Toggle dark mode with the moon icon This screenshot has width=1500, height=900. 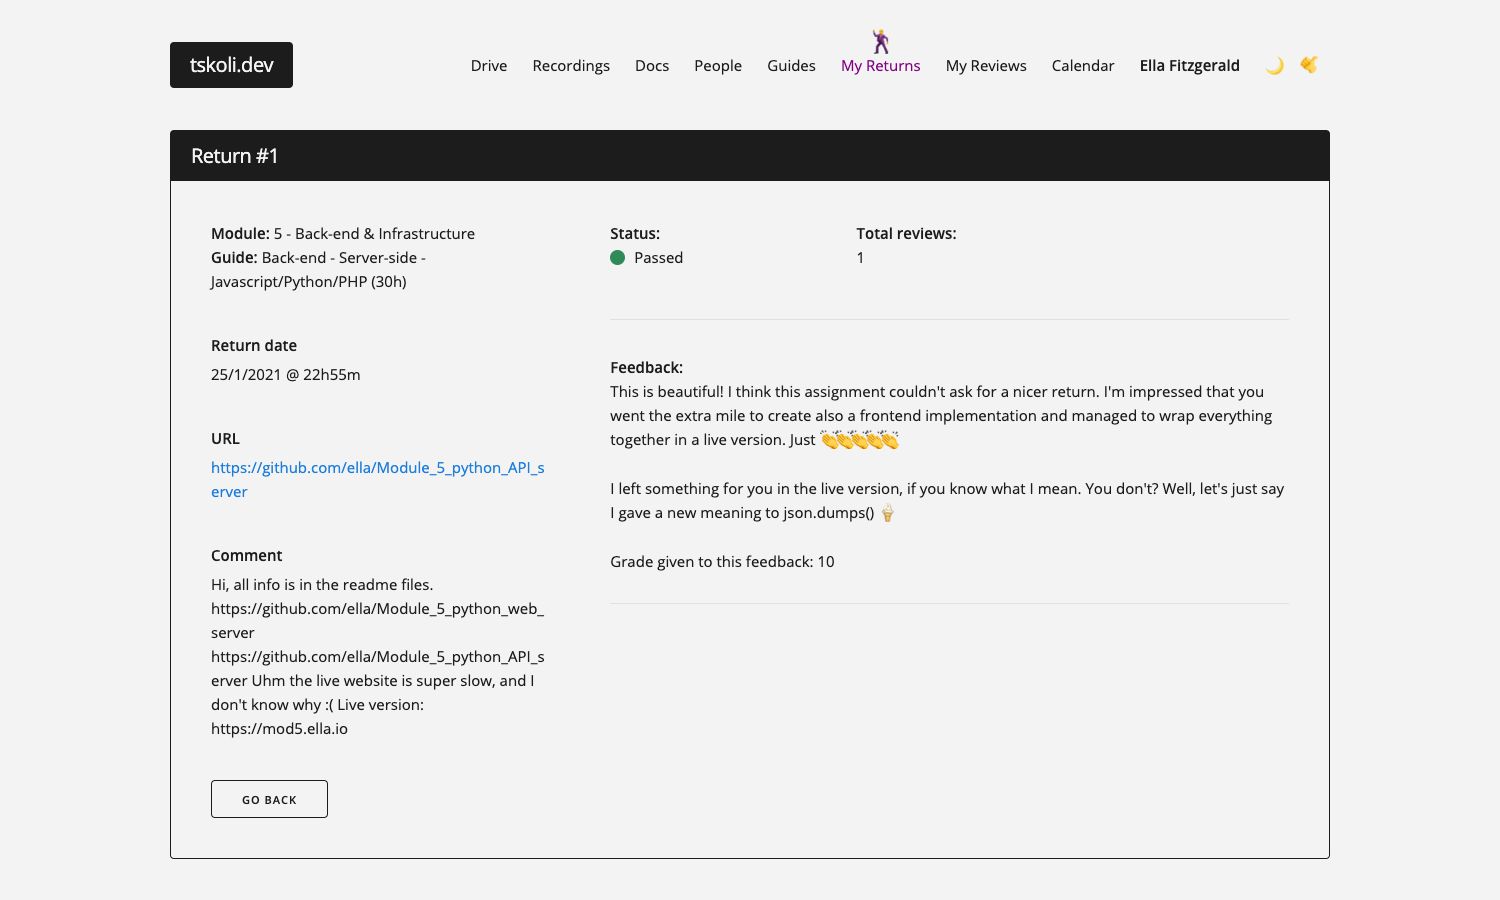(x=1274, y=66)
